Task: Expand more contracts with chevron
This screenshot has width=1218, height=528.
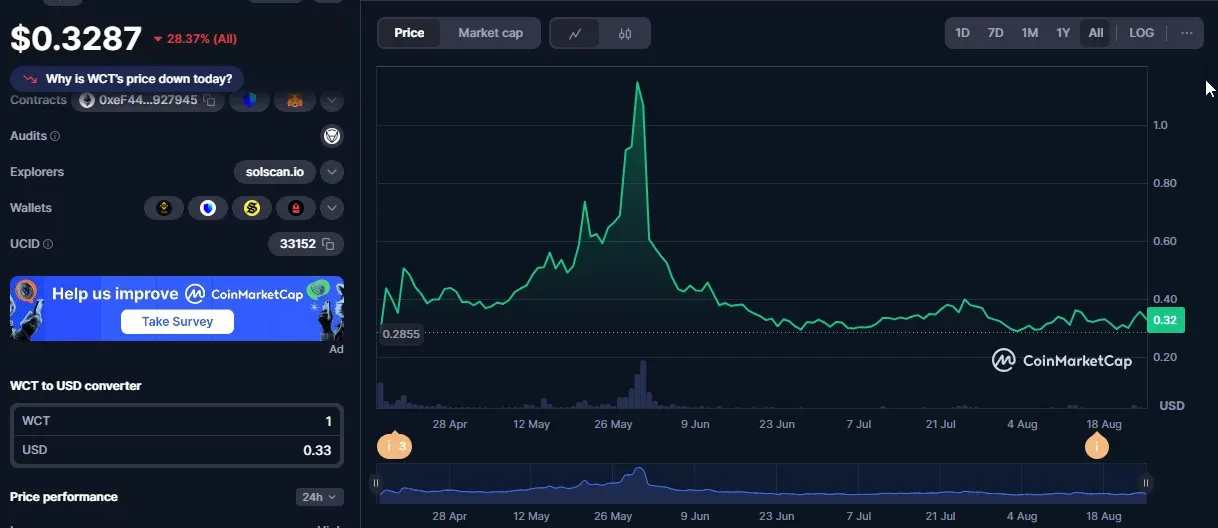Action: [332, 101]
